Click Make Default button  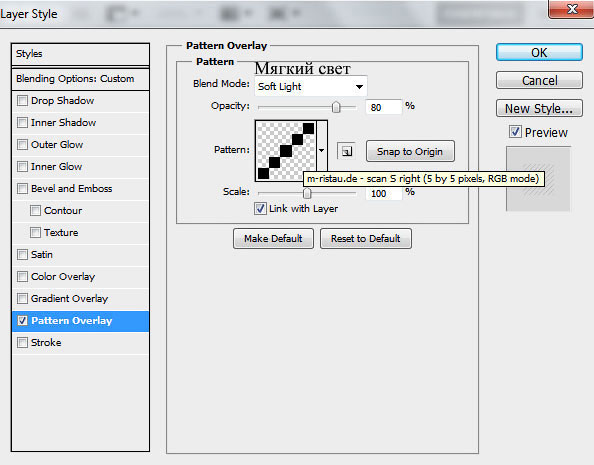pyautogui.click(x=273, y=238)
